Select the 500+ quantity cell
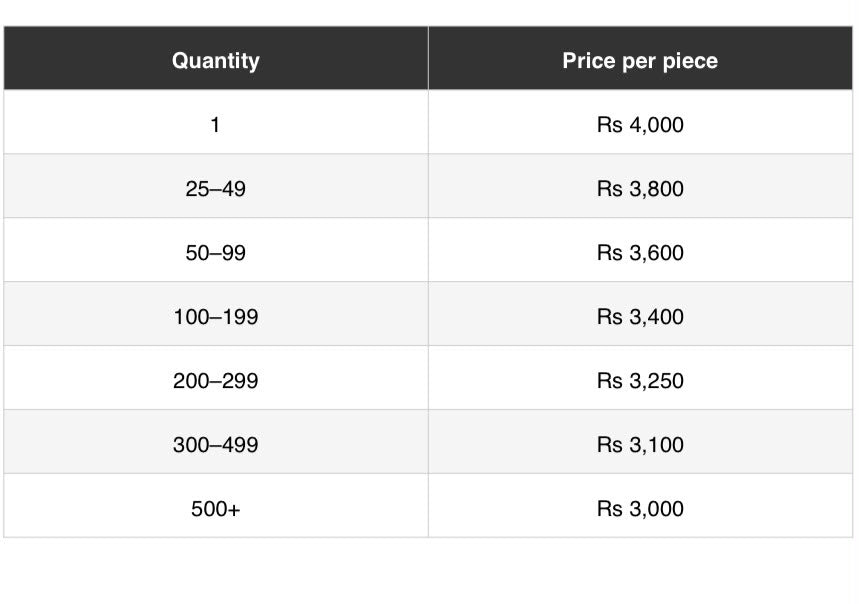Screen dimensions: 859x604 [216, 507]
